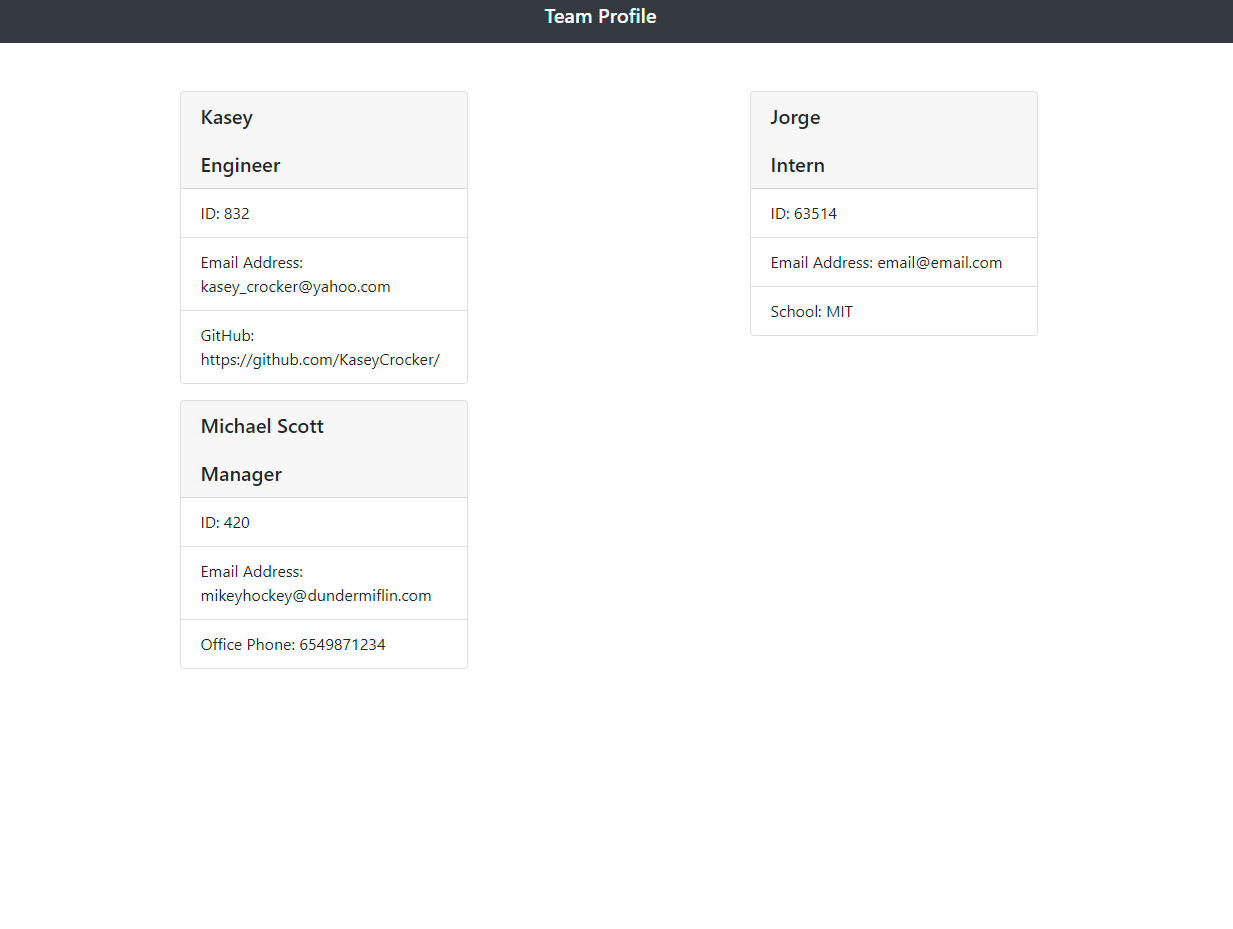Click Kasey's email address kasey_crocker@yahoo.com

[295, 286]
